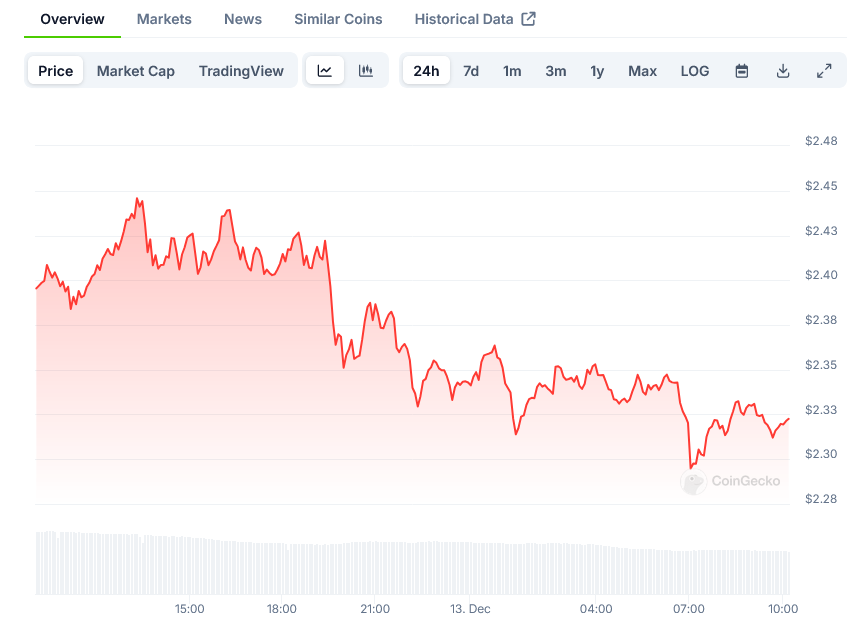Image resolution: width=847 pixels, height=631 pixels.
Task: Toggle LOG scale on the chart
Action: tap(695, 71)
